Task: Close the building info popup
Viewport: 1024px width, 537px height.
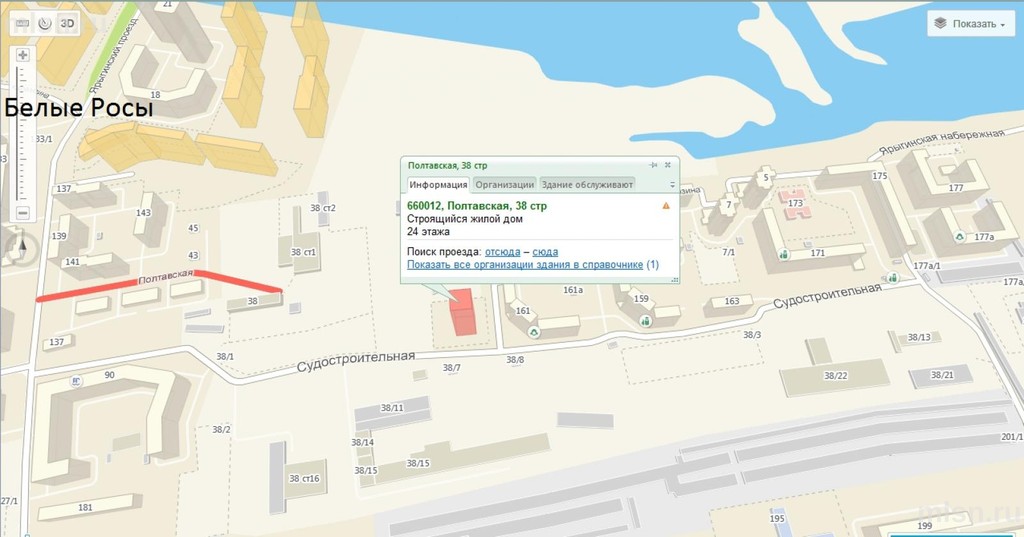Action: pos(668,165)
